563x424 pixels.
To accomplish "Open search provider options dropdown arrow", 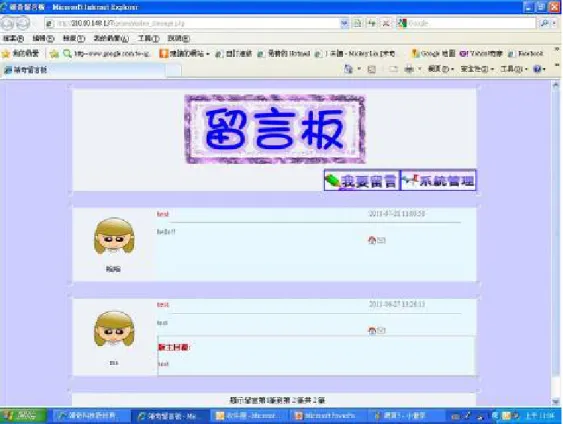I will coord(554,23).
